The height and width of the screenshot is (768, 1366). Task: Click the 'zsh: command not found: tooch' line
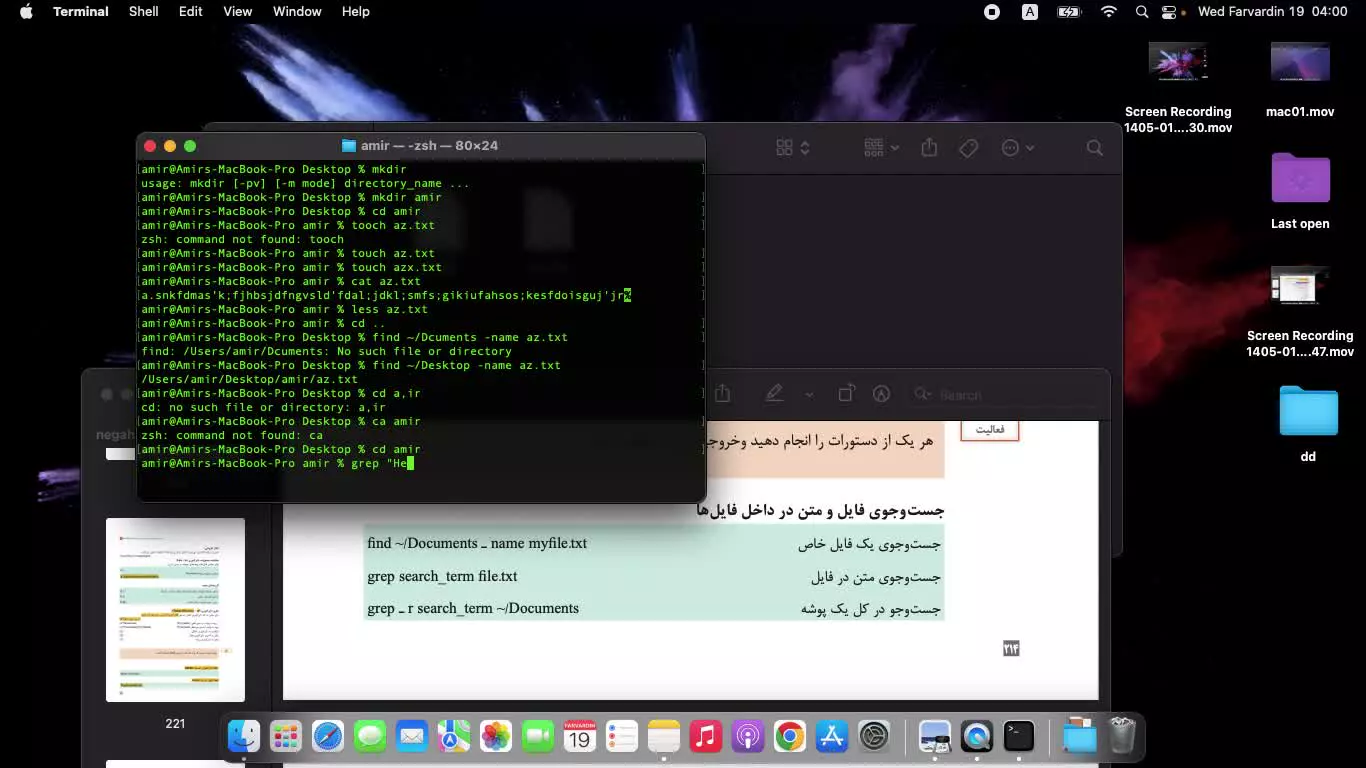(x=243, y=239)
